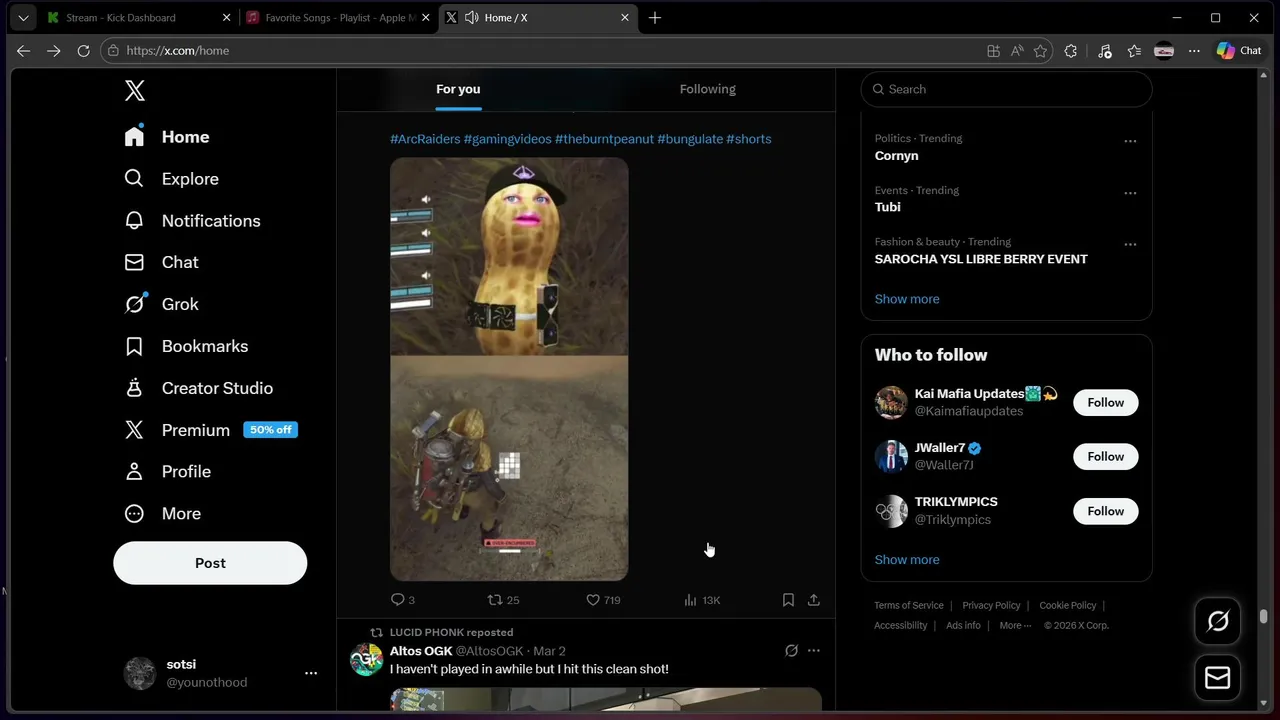Click the Grok icon on Altos OGK post

click(x=791, y=651)
